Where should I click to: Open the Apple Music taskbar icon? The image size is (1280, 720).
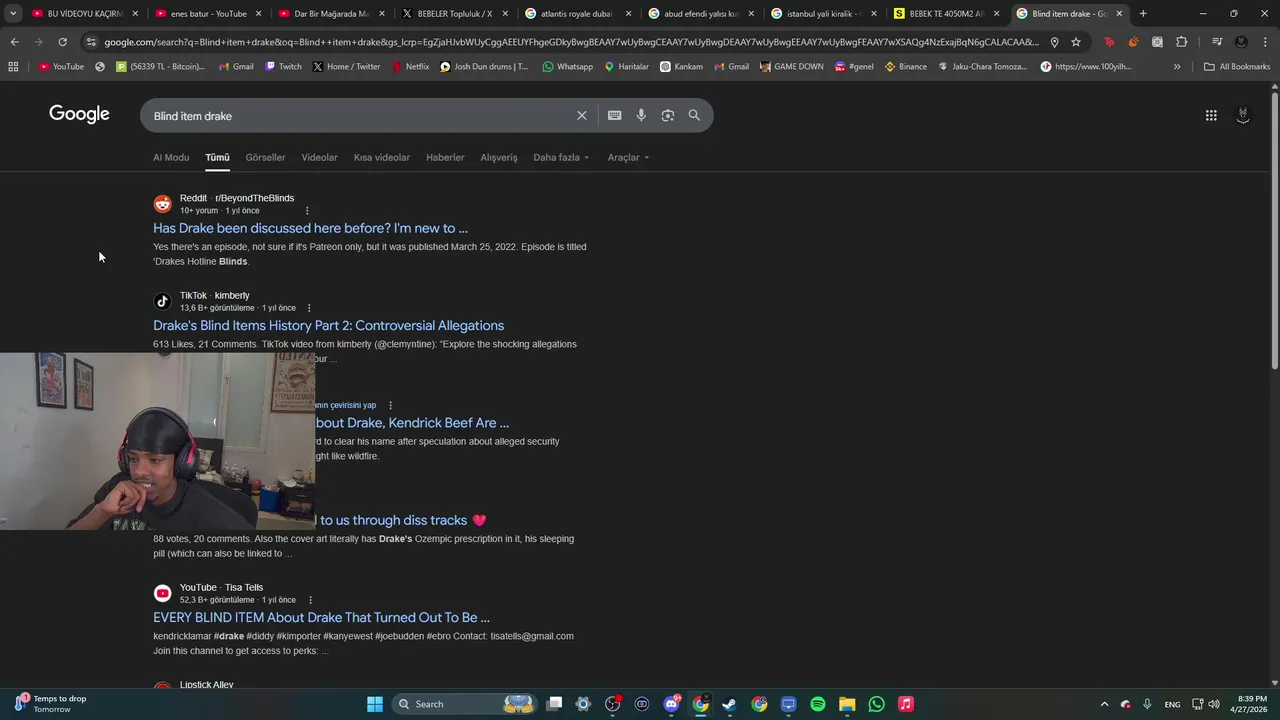point(906,704)
